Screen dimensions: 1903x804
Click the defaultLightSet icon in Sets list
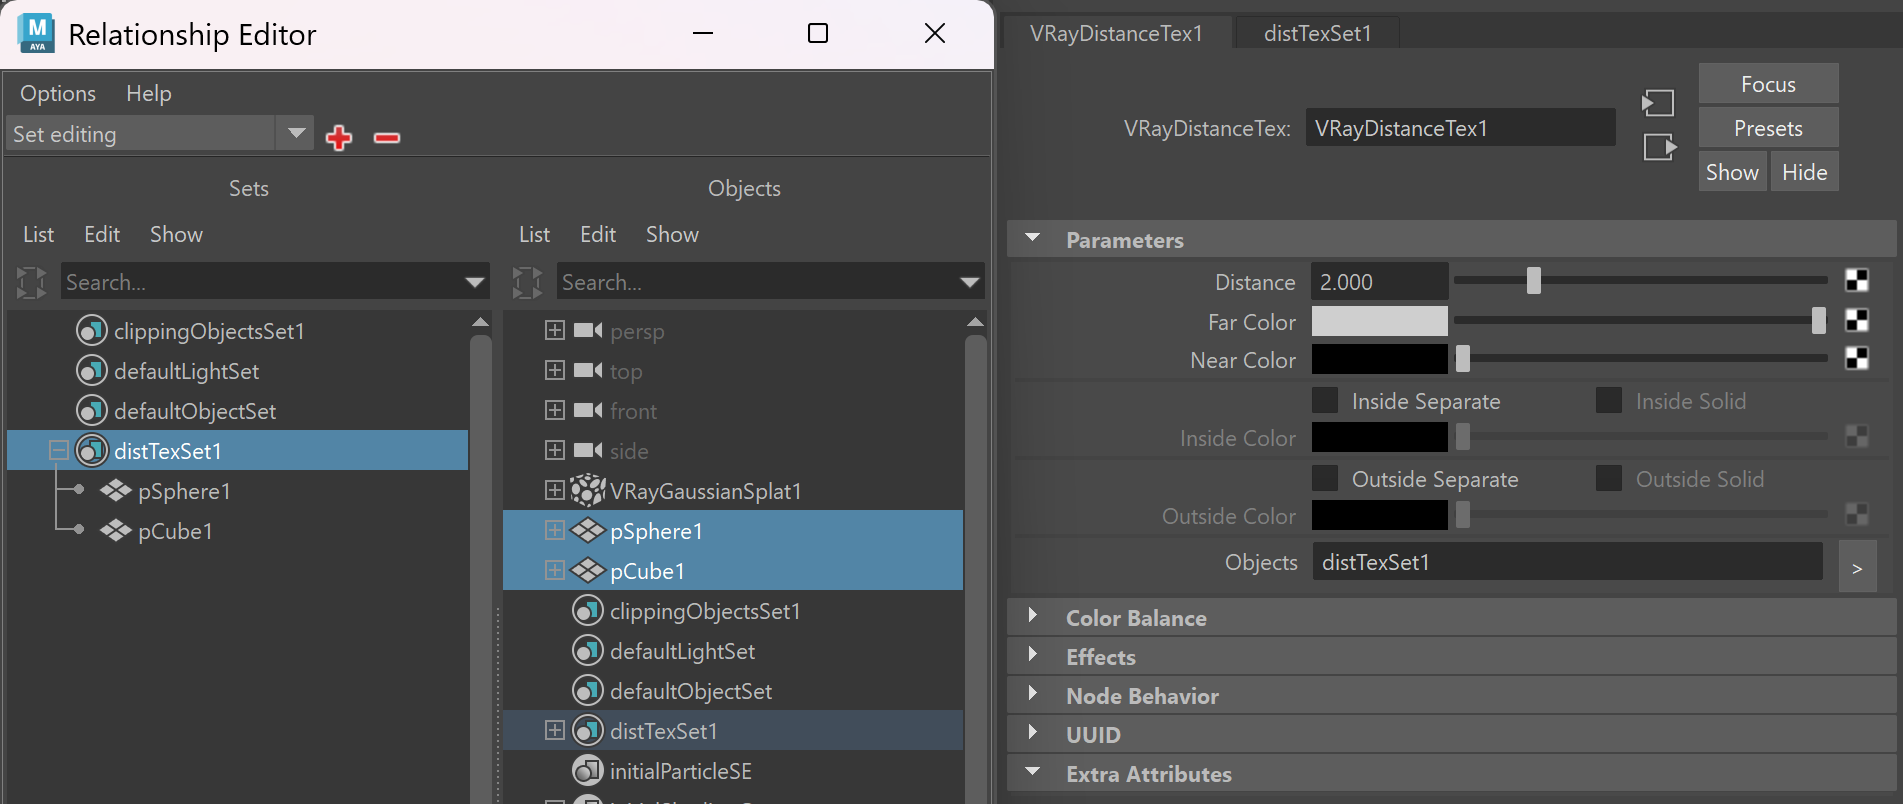point(92,371)
